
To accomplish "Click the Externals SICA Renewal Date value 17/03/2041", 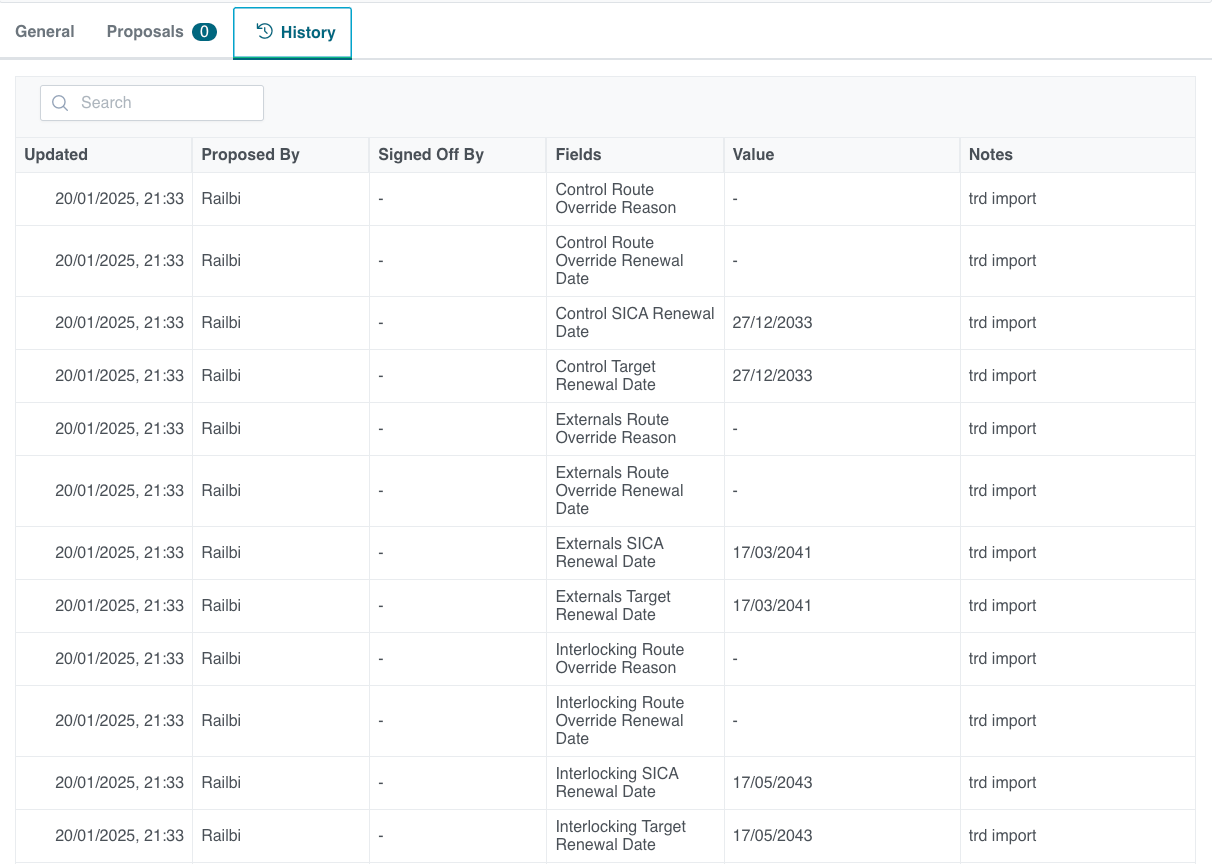I will (771, 553).
